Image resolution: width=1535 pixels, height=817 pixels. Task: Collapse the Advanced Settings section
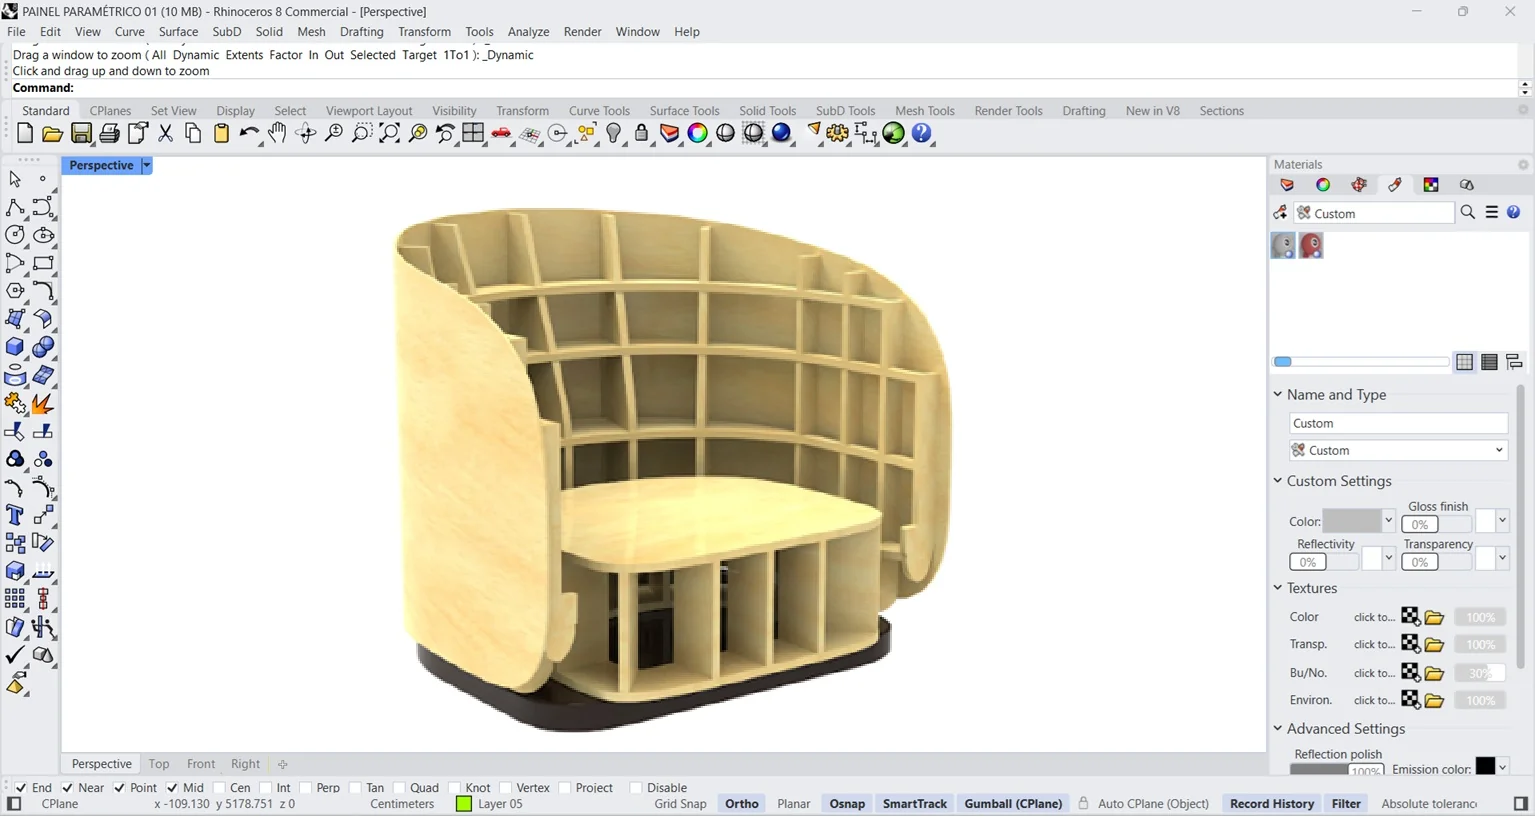coord(1278,728)
